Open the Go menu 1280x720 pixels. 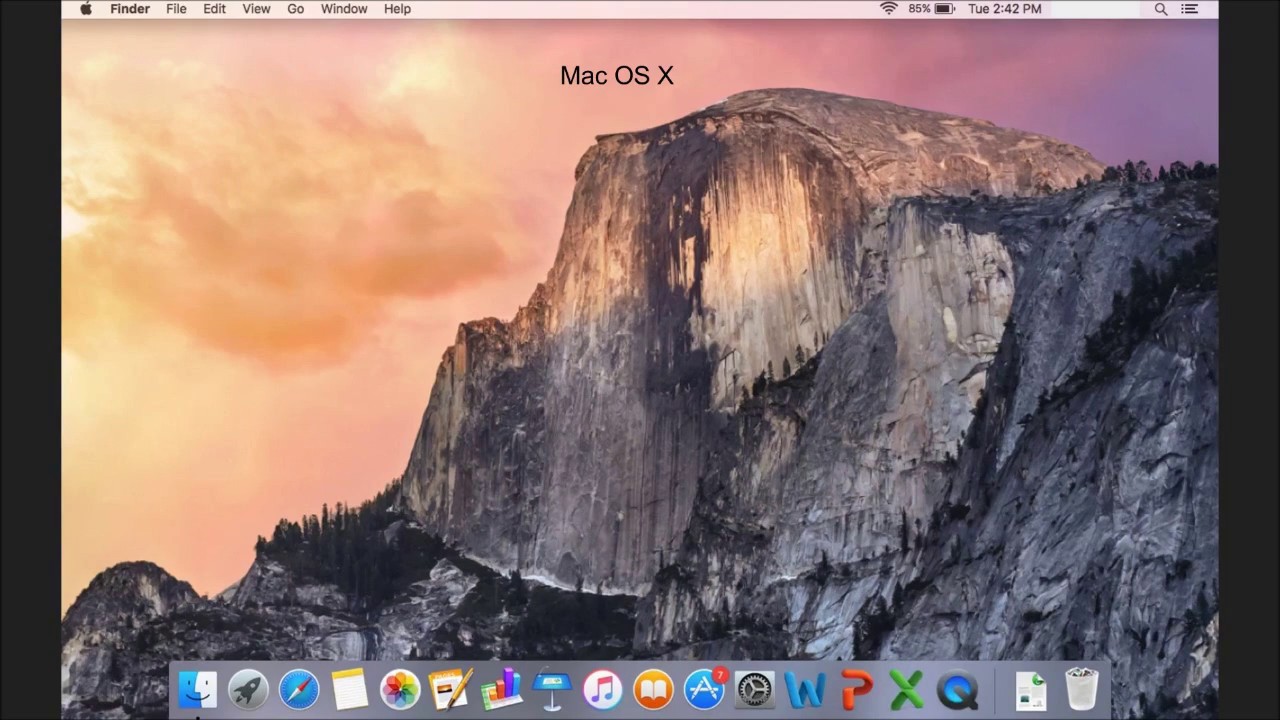coord(295,9)
